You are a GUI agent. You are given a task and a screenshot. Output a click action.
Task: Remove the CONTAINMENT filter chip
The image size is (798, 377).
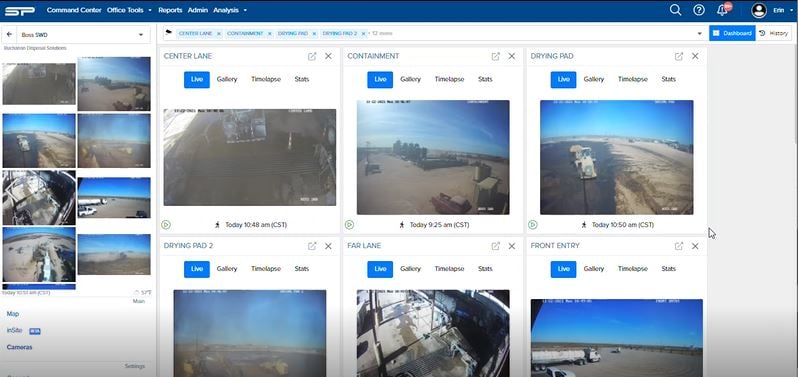tap(270, 33)
